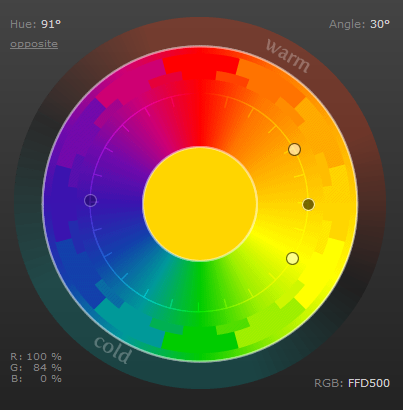
Task: Select the dark olive base hue handle
Action: (x=308, y=204)
